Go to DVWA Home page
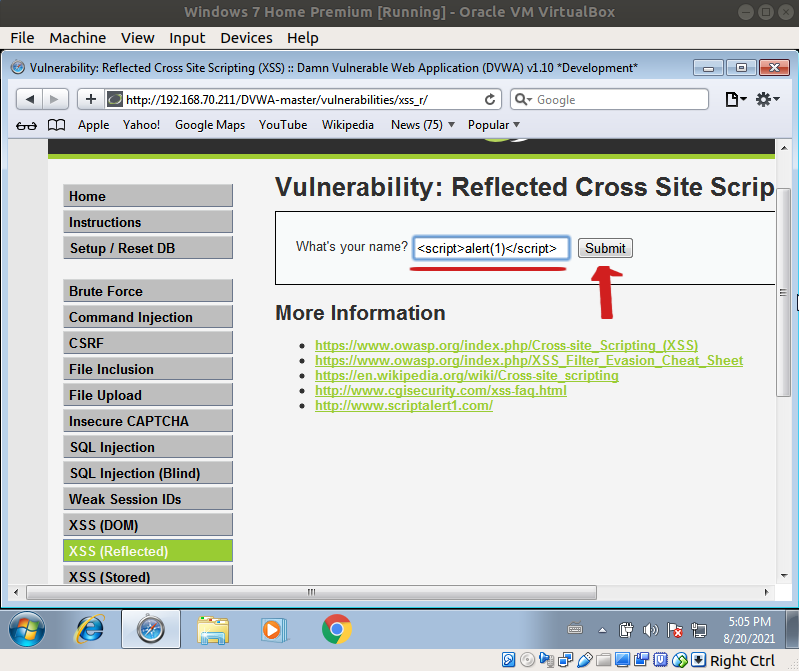799x671 pixels. [x=148, y=196]
